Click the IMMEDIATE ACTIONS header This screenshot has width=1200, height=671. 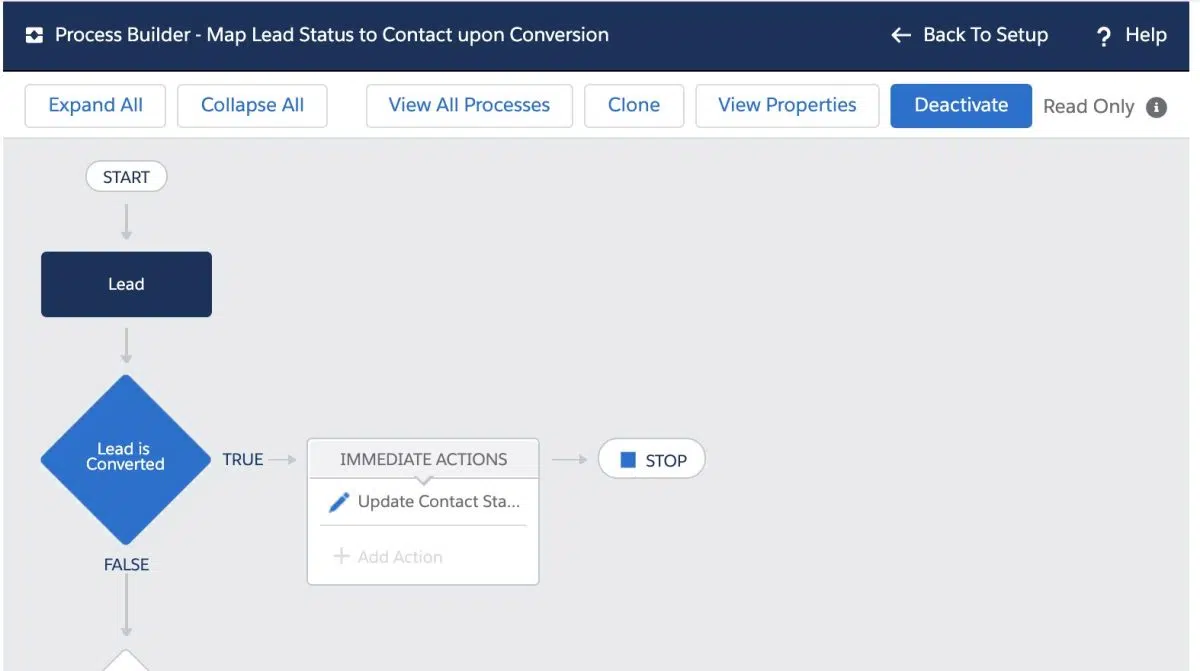click(423, 459)
